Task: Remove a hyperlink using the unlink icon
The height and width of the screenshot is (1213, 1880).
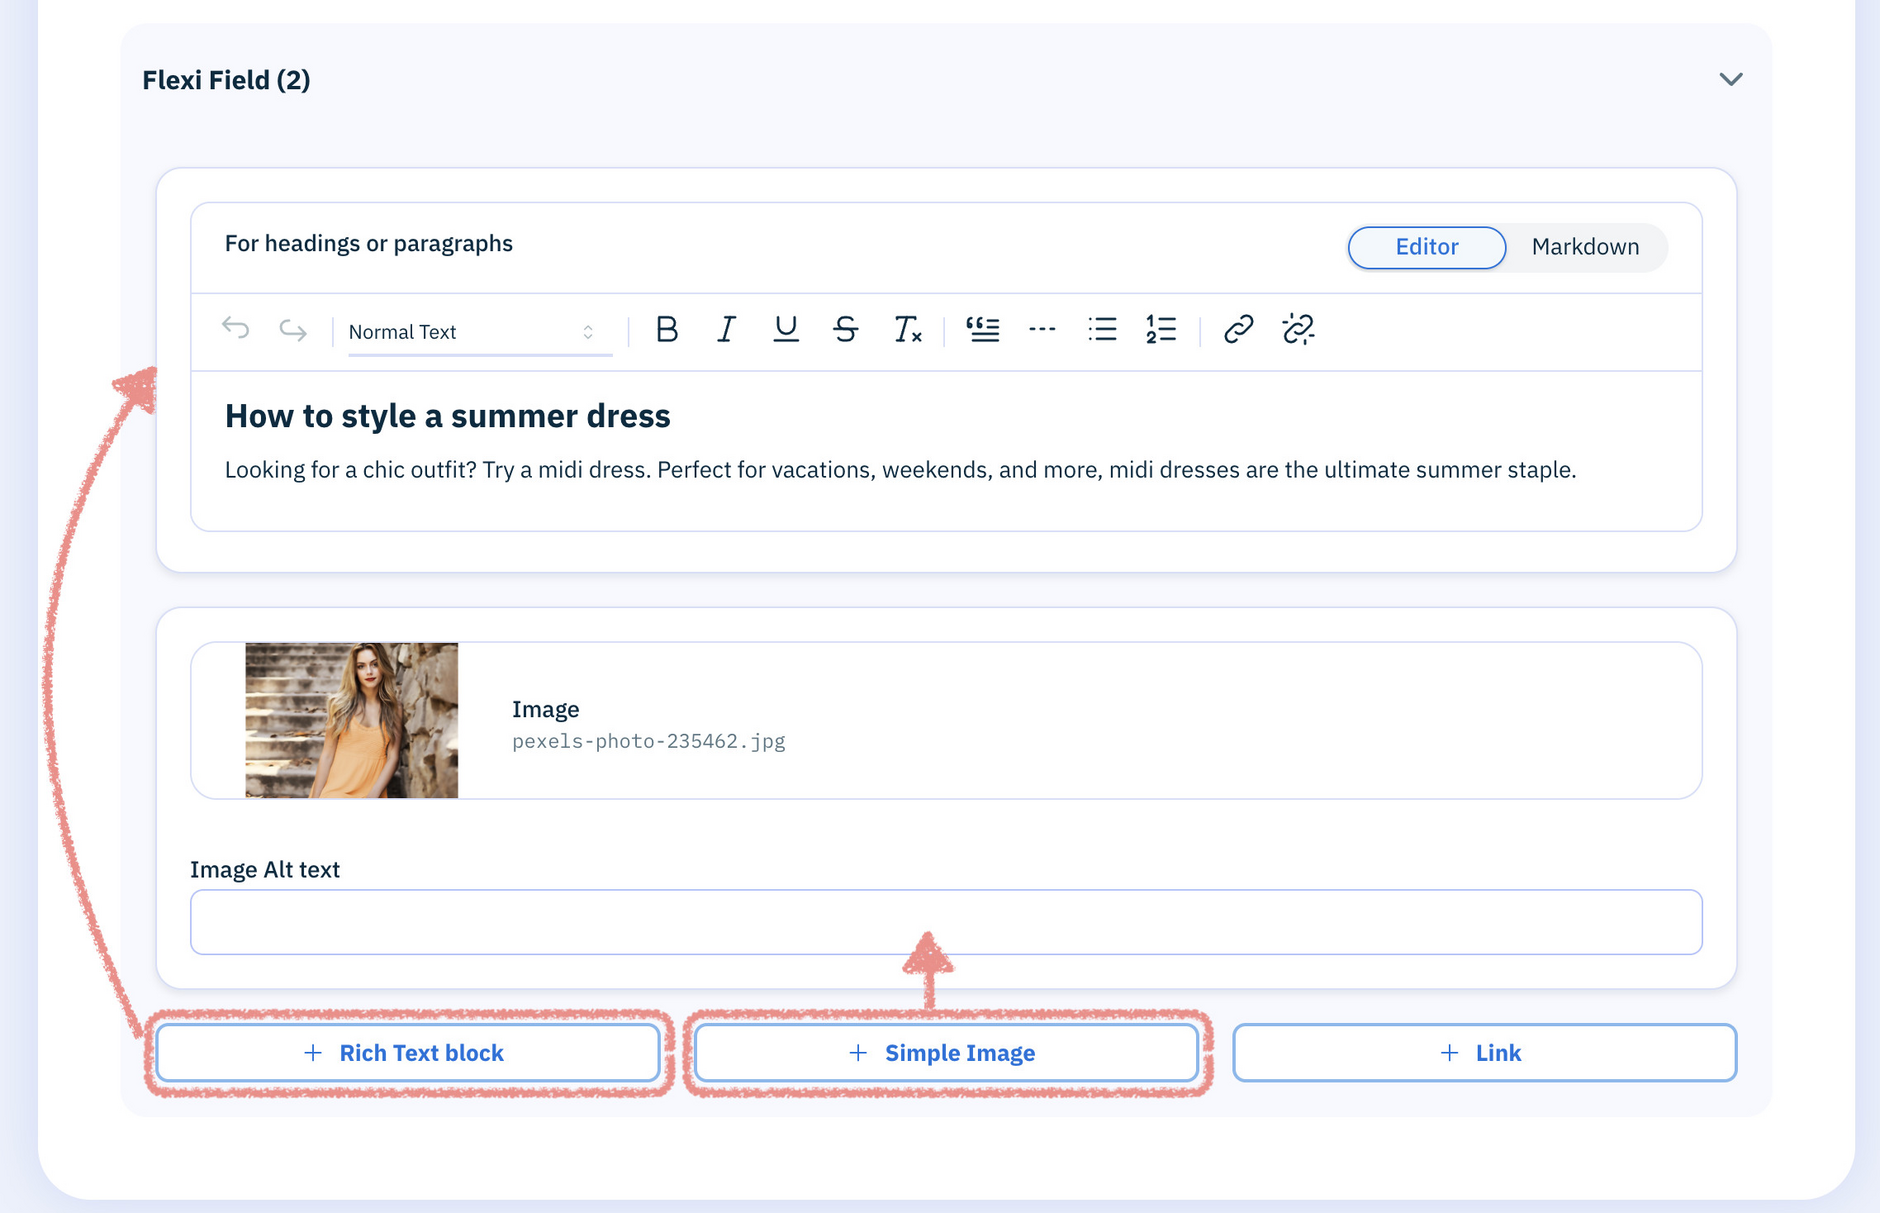Action: [1298, 330]
